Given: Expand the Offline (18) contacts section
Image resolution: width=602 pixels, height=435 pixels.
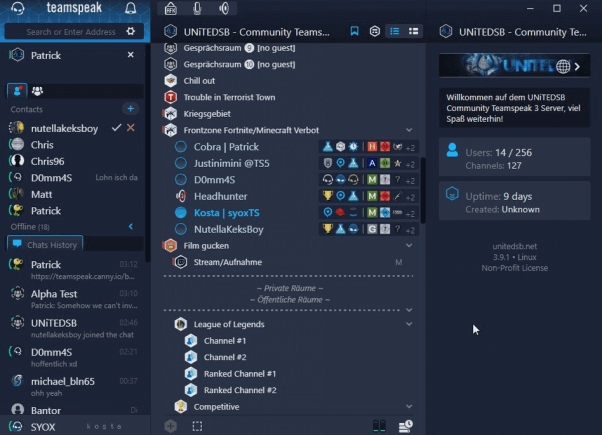Looking at the screenshot, I should point(131,227).
